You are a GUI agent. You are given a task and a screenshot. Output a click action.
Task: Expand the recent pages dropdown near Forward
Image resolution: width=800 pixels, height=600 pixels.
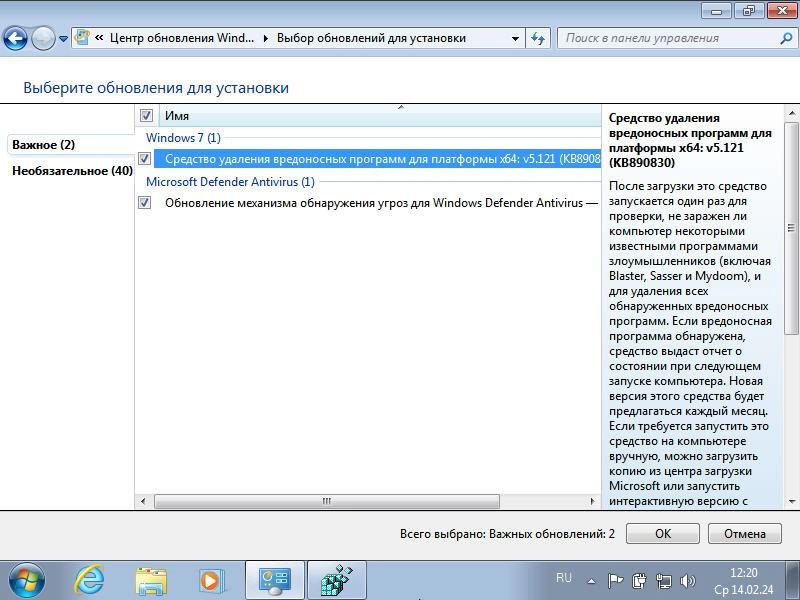[x=64, y=39]
